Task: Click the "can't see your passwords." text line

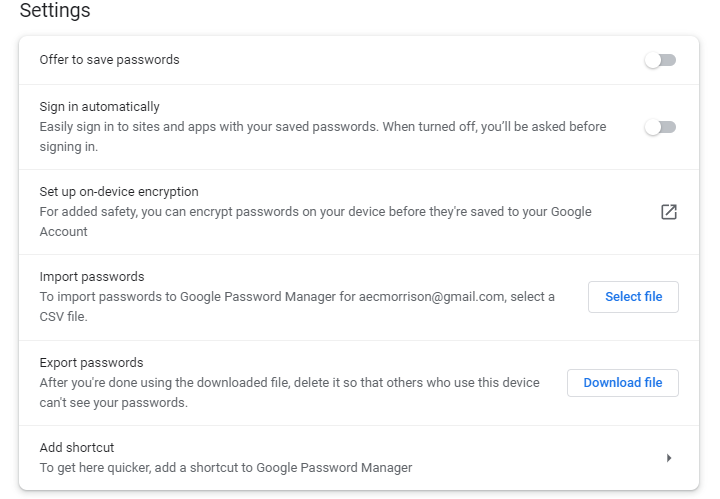Action: [x=113, y=404]
